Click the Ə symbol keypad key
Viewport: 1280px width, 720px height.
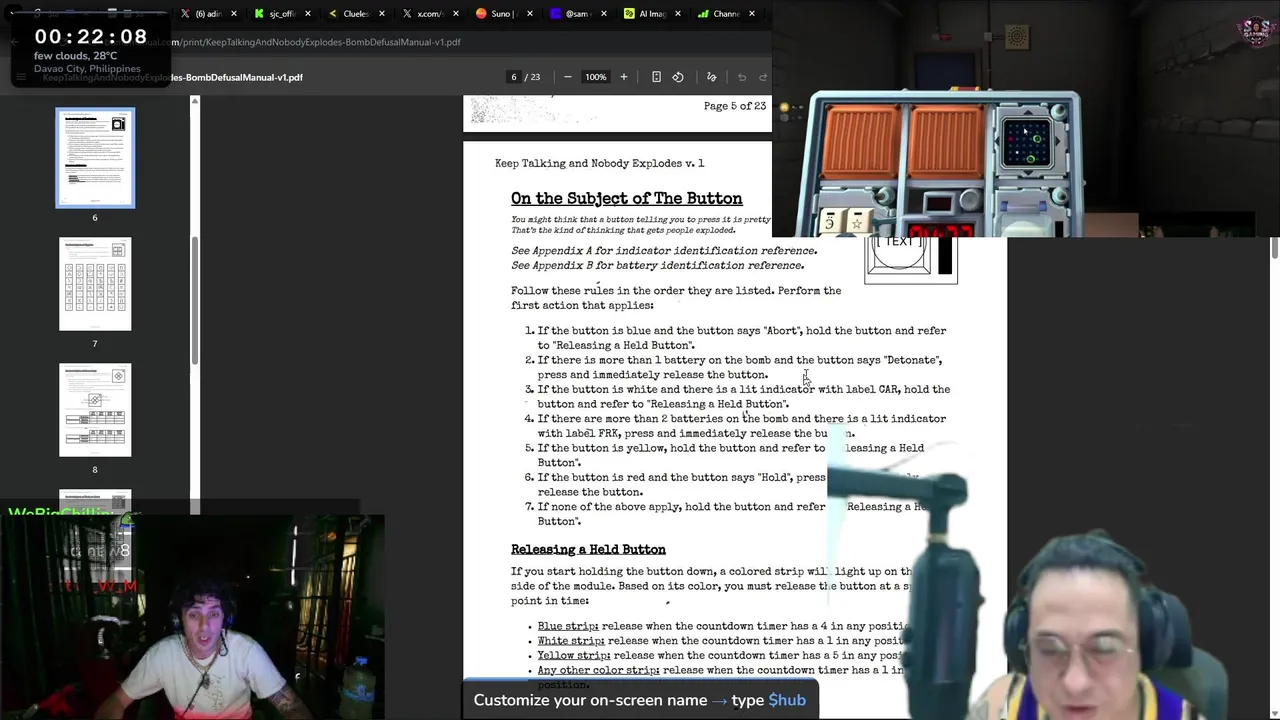[831, 222]
